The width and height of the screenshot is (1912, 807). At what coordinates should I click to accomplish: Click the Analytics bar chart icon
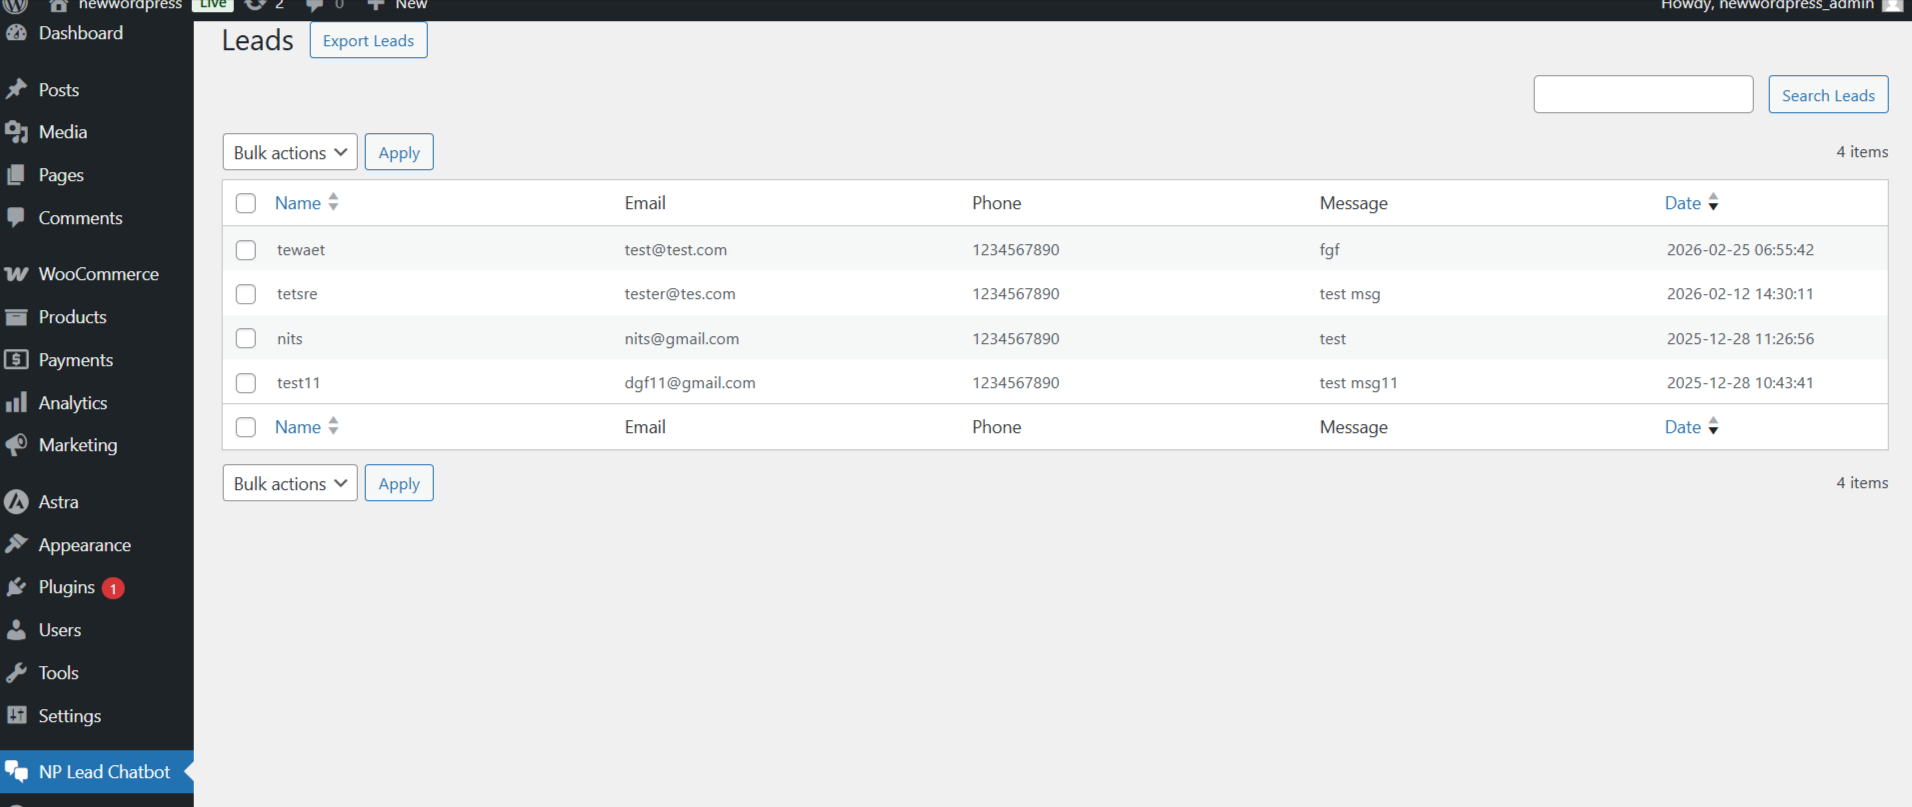click(16, 403)
